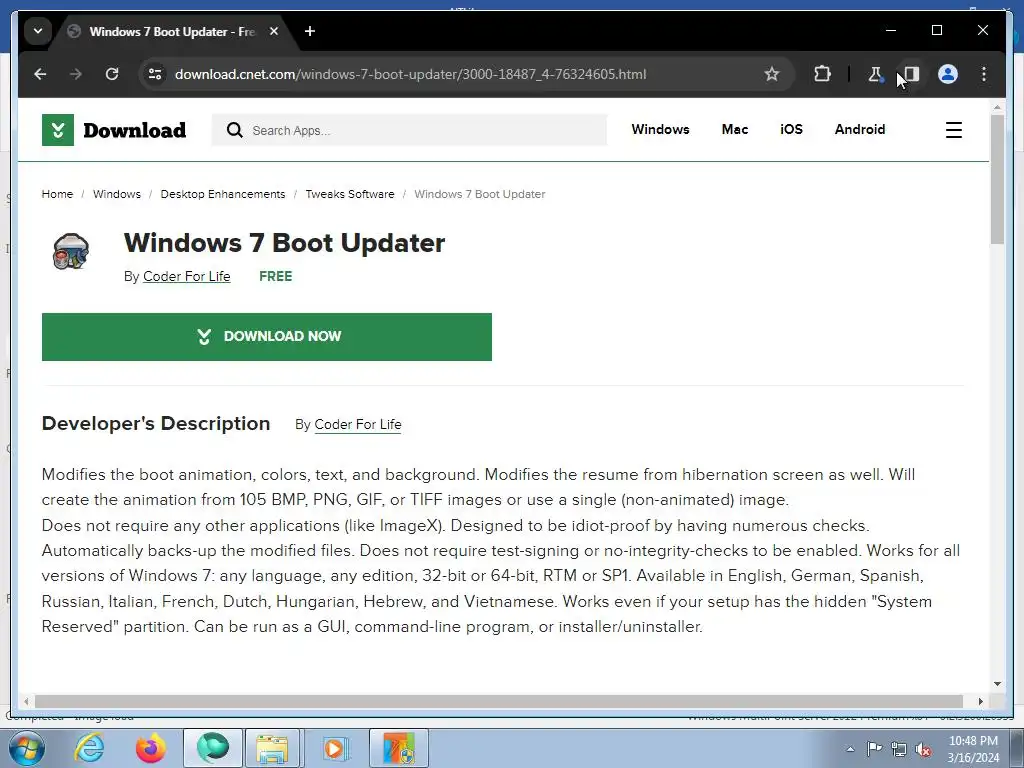
Task: Open the tab search dropdown chevron
Action: 38,31
